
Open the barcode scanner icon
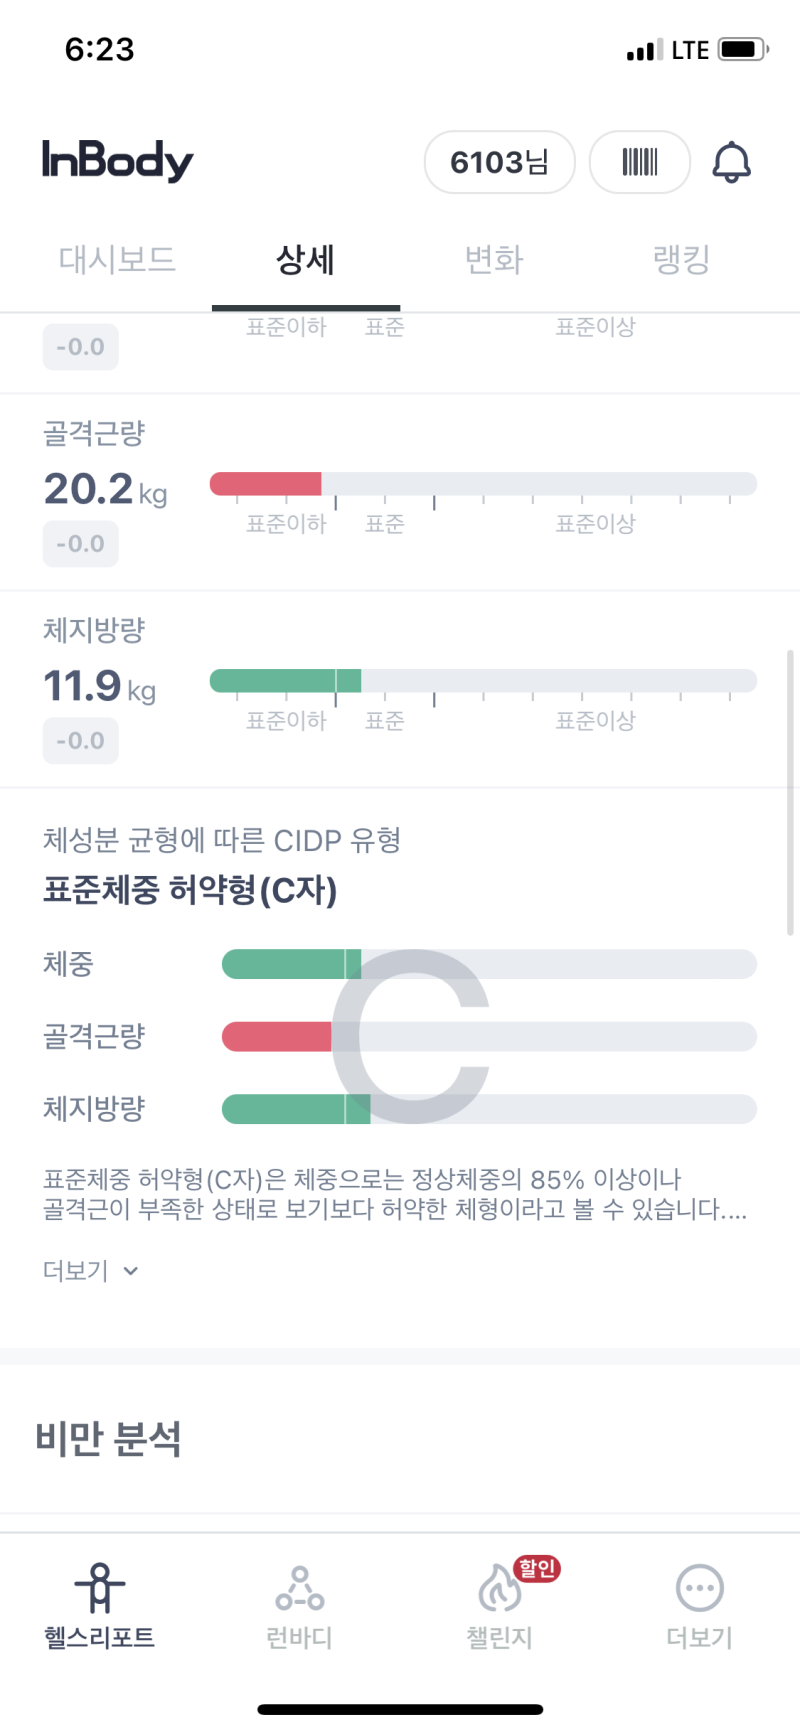(640, 162)
